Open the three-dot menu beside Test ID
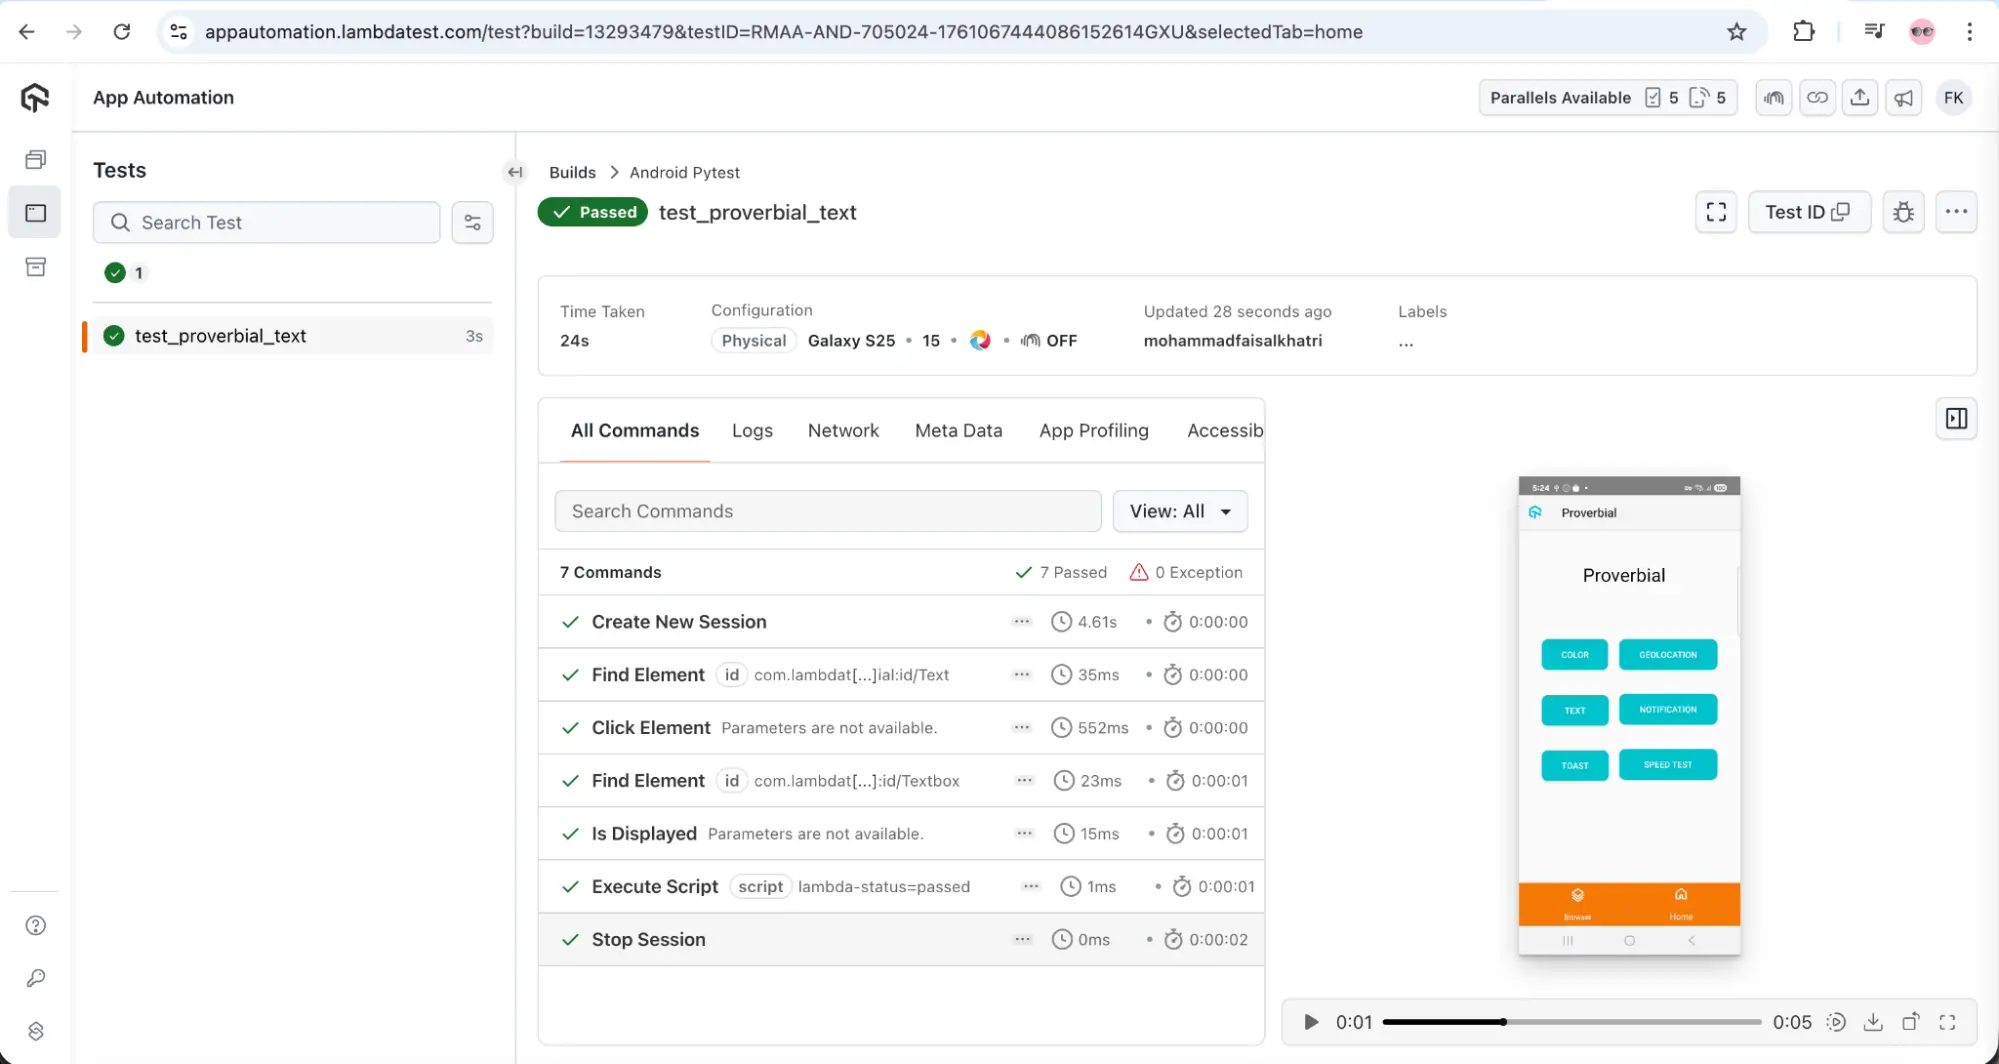 [x=1957, y=212]
